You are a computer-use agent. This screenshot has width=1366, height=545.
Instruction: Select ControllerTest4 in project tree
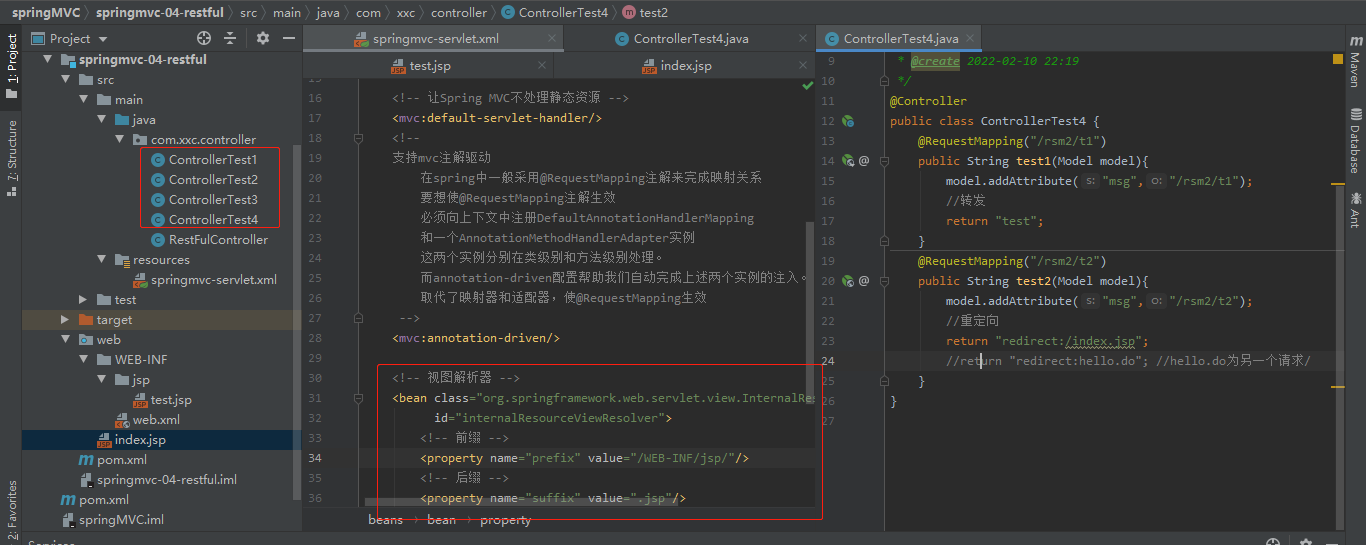203,220
